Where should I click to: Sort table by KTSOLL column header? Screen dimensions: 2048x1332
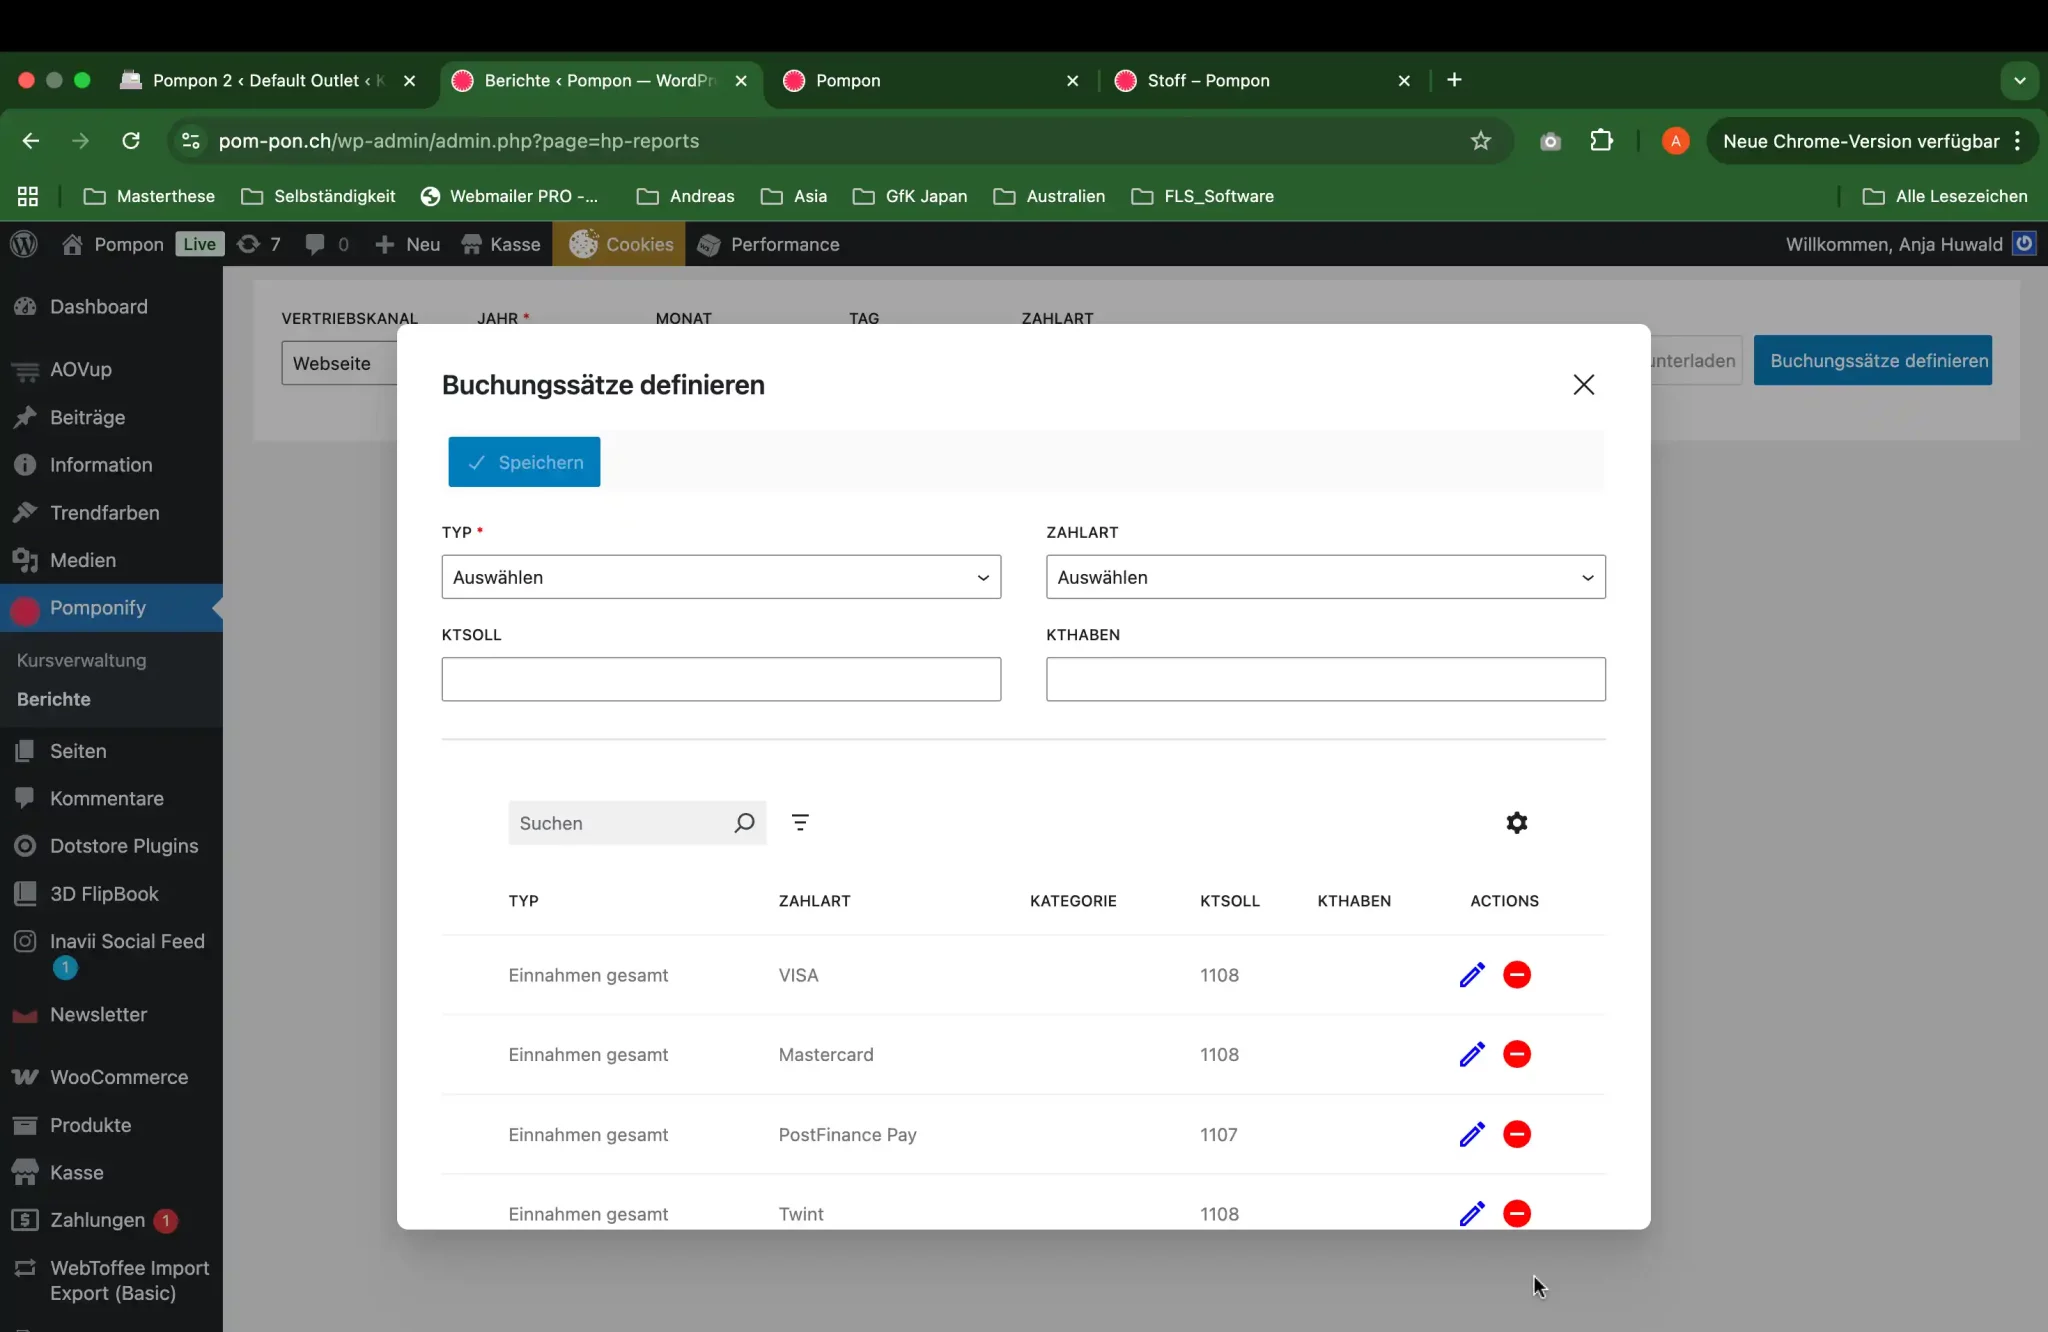point(1229,901)
